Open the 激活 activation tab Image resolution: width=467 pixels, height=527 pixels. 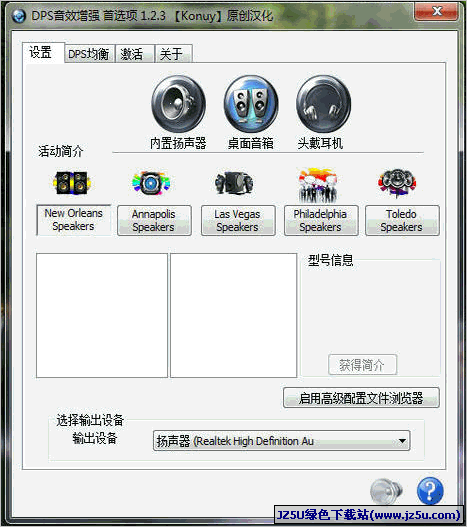[x=135, y=54]
